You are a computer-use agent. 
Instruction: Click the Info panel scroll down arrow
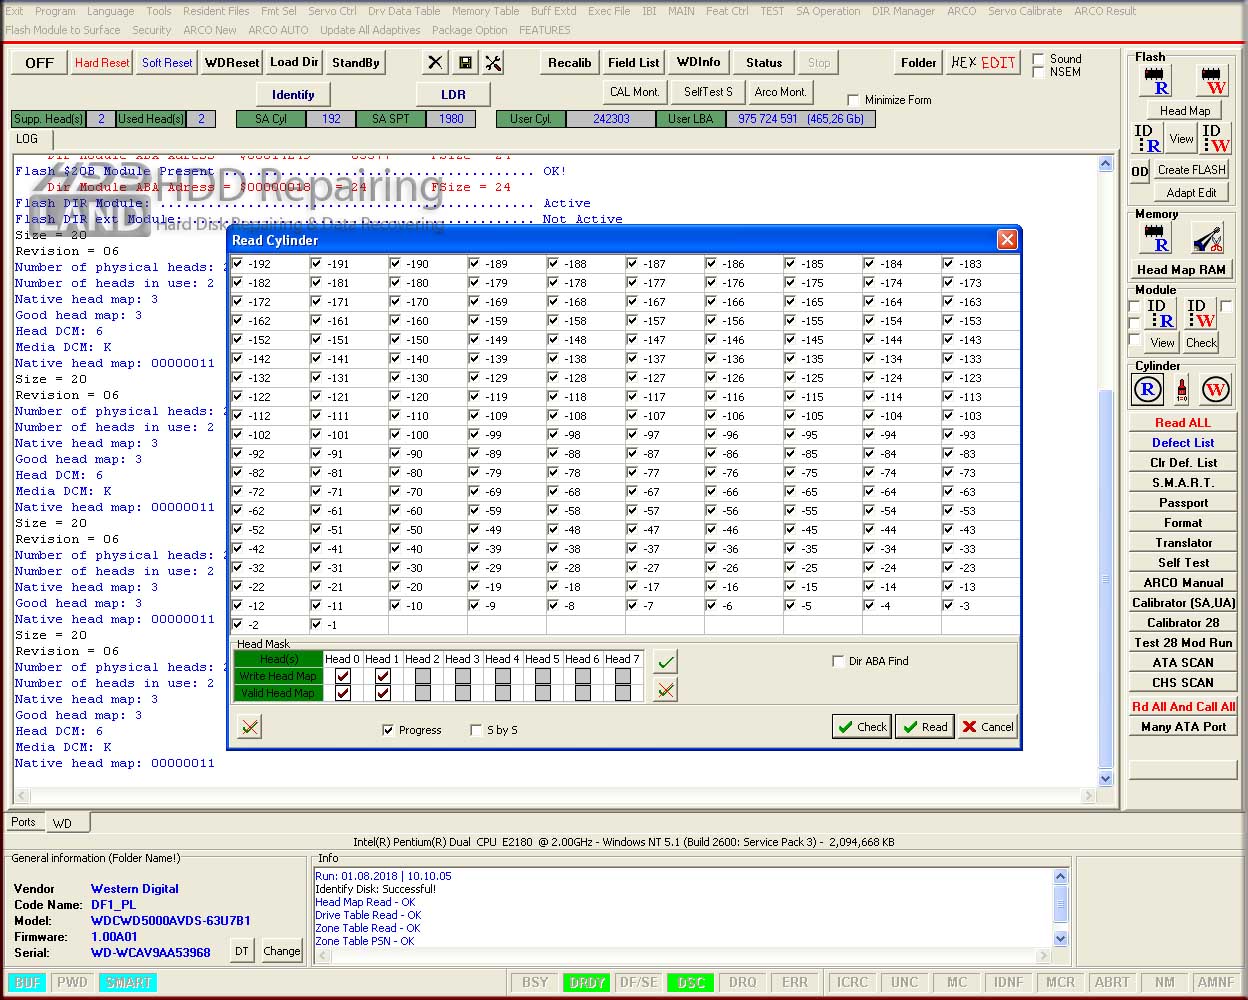(x=1061, y=938)
